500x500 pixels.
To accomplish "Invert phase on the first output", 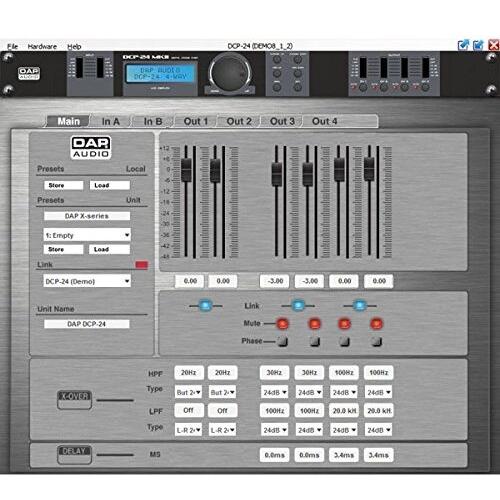I will pyautogui.click(x=283, y=341).
